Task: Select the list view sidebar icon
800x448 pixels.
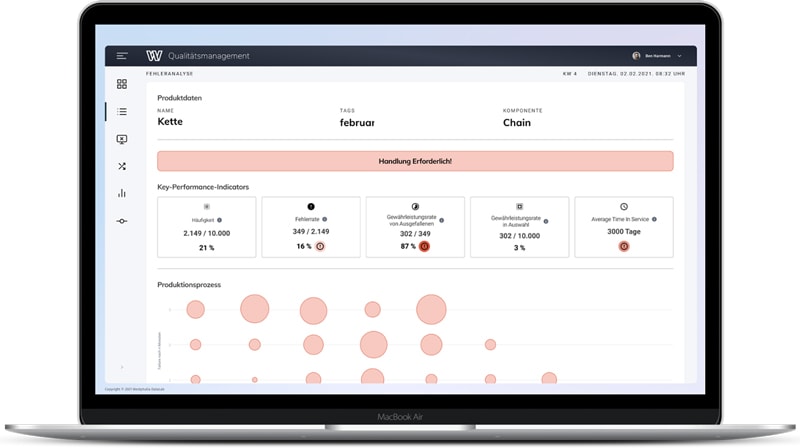Action: point(121,111)
